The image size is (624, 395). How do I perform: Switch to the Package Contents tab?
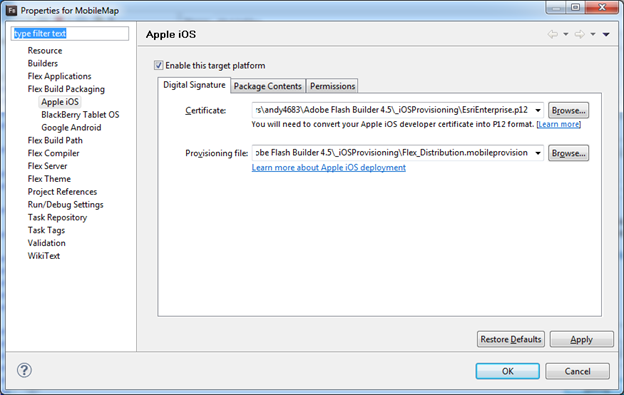pos(268,86)
